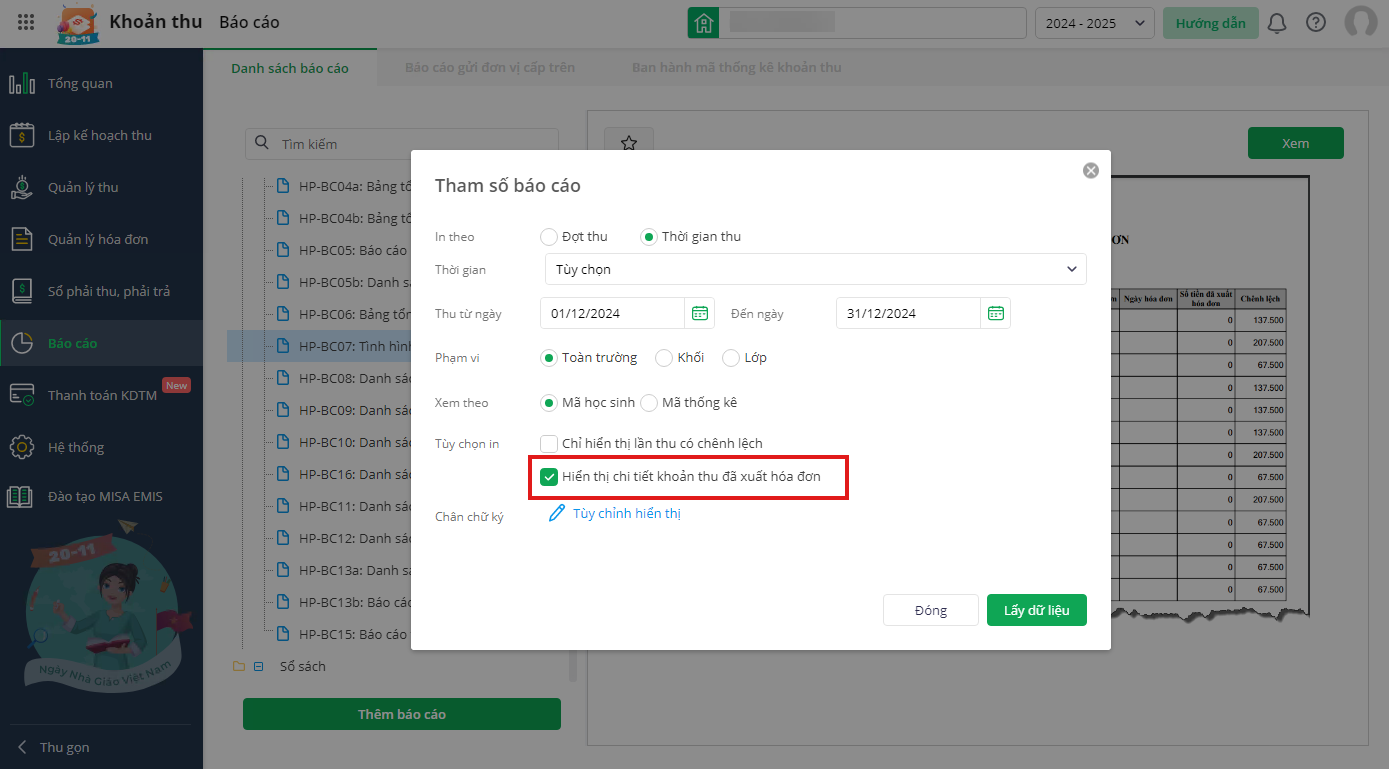
Task: Open calendar picker for Thu từ ngày
Action: coord(700,313)
